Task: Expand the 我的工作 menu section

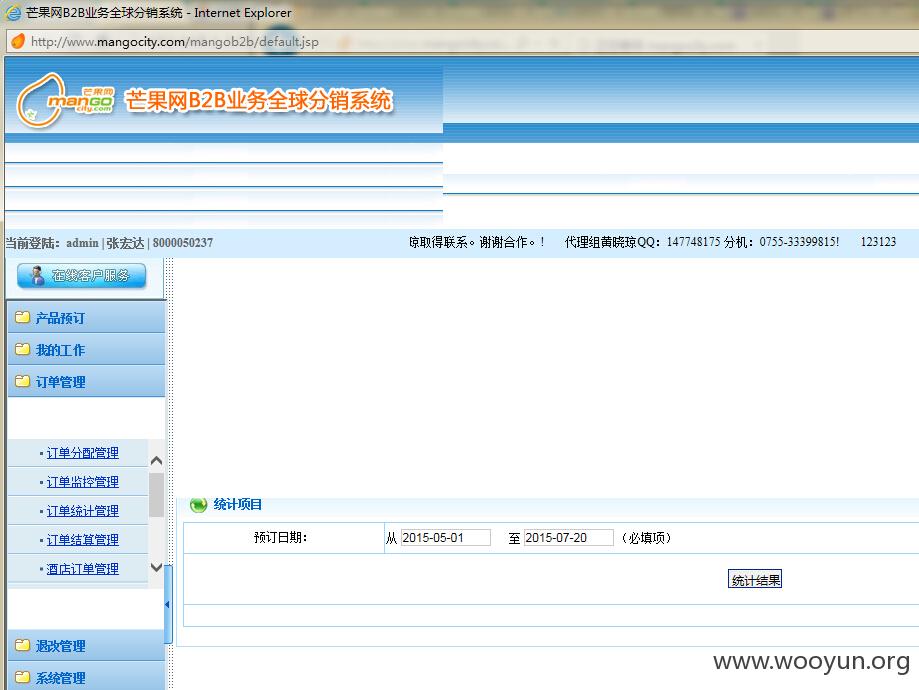Action: pyautogui.click(x=86, y=350)
